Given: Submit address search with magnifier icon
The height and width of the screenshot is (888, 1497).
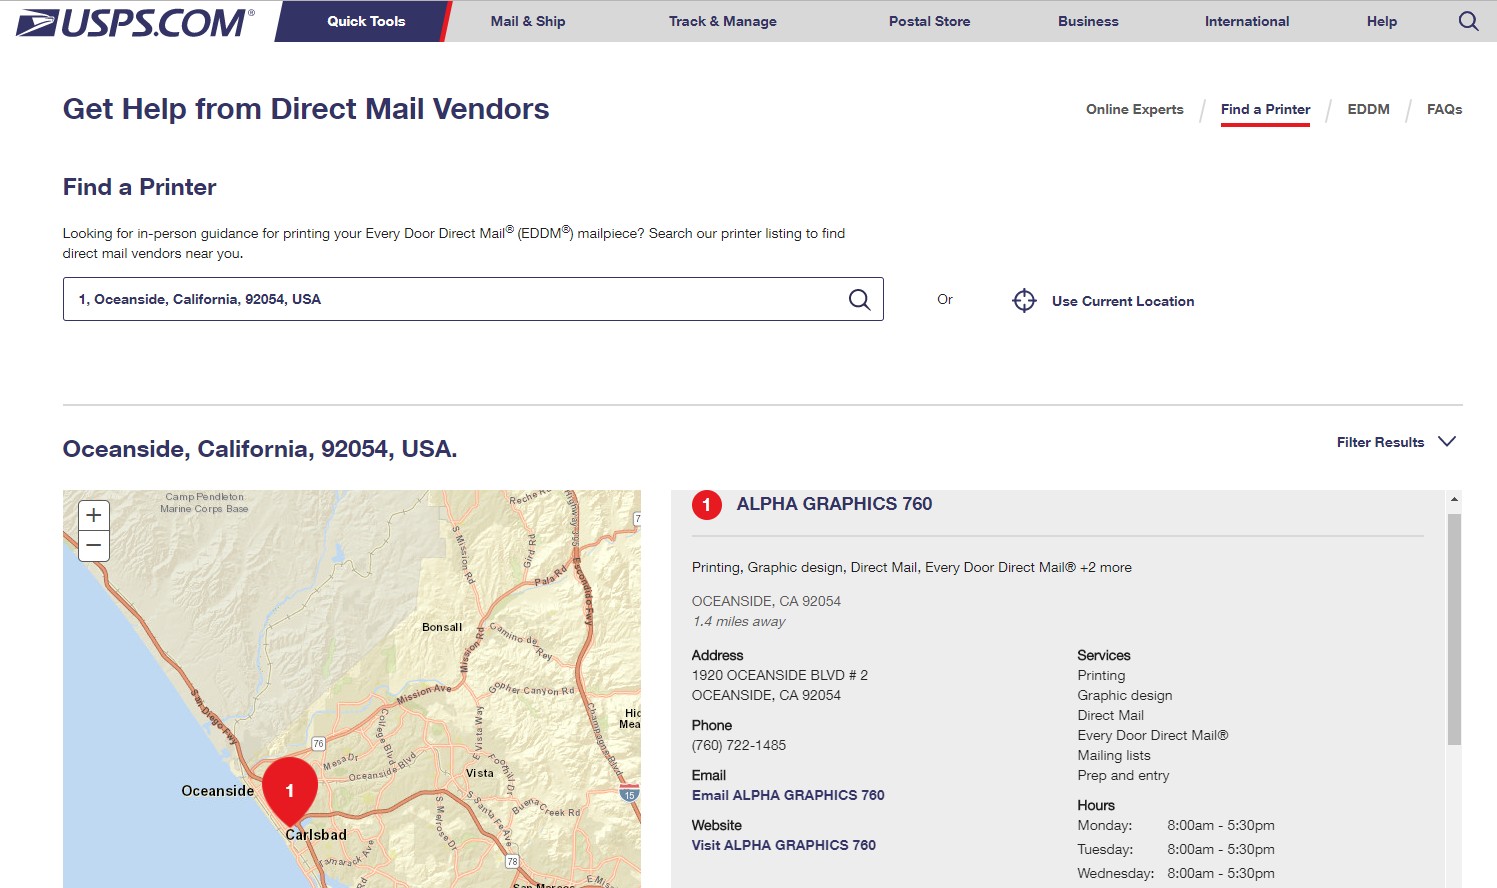Looking at the screenshot, I should tap(859, 299).
